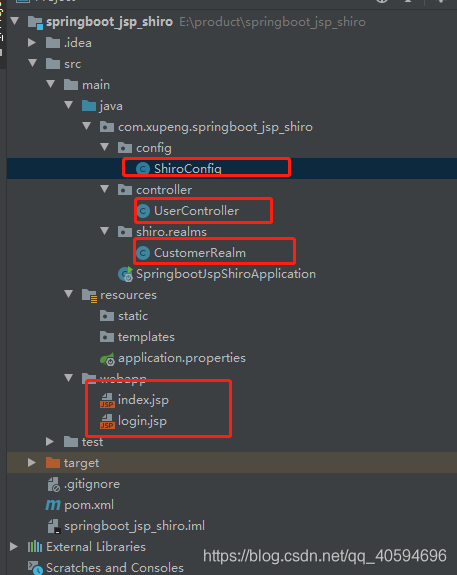Select the ShiroConfig class
Image resolution: width=457 pixels, height=575 pixels.
click(187, 169)
